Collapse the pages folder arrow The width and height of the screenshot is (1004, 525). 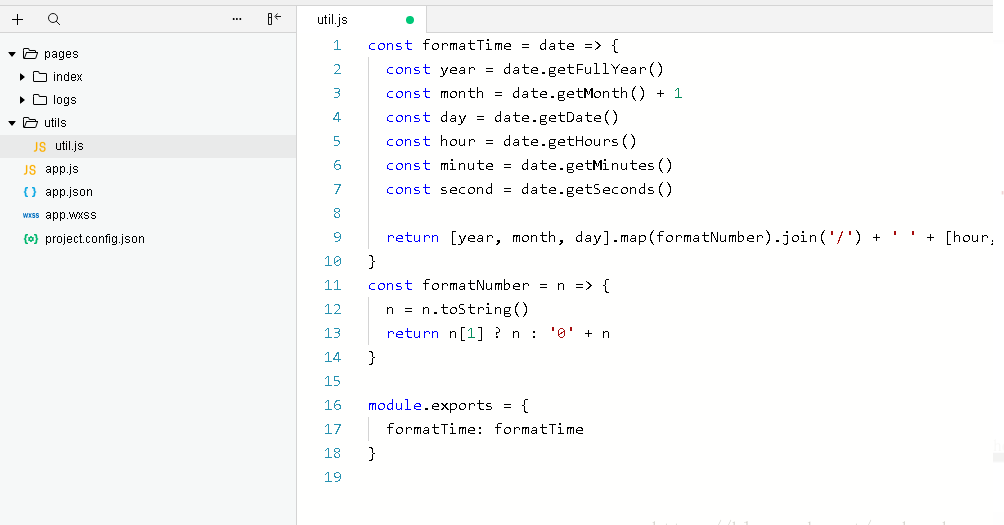[12, 54]
